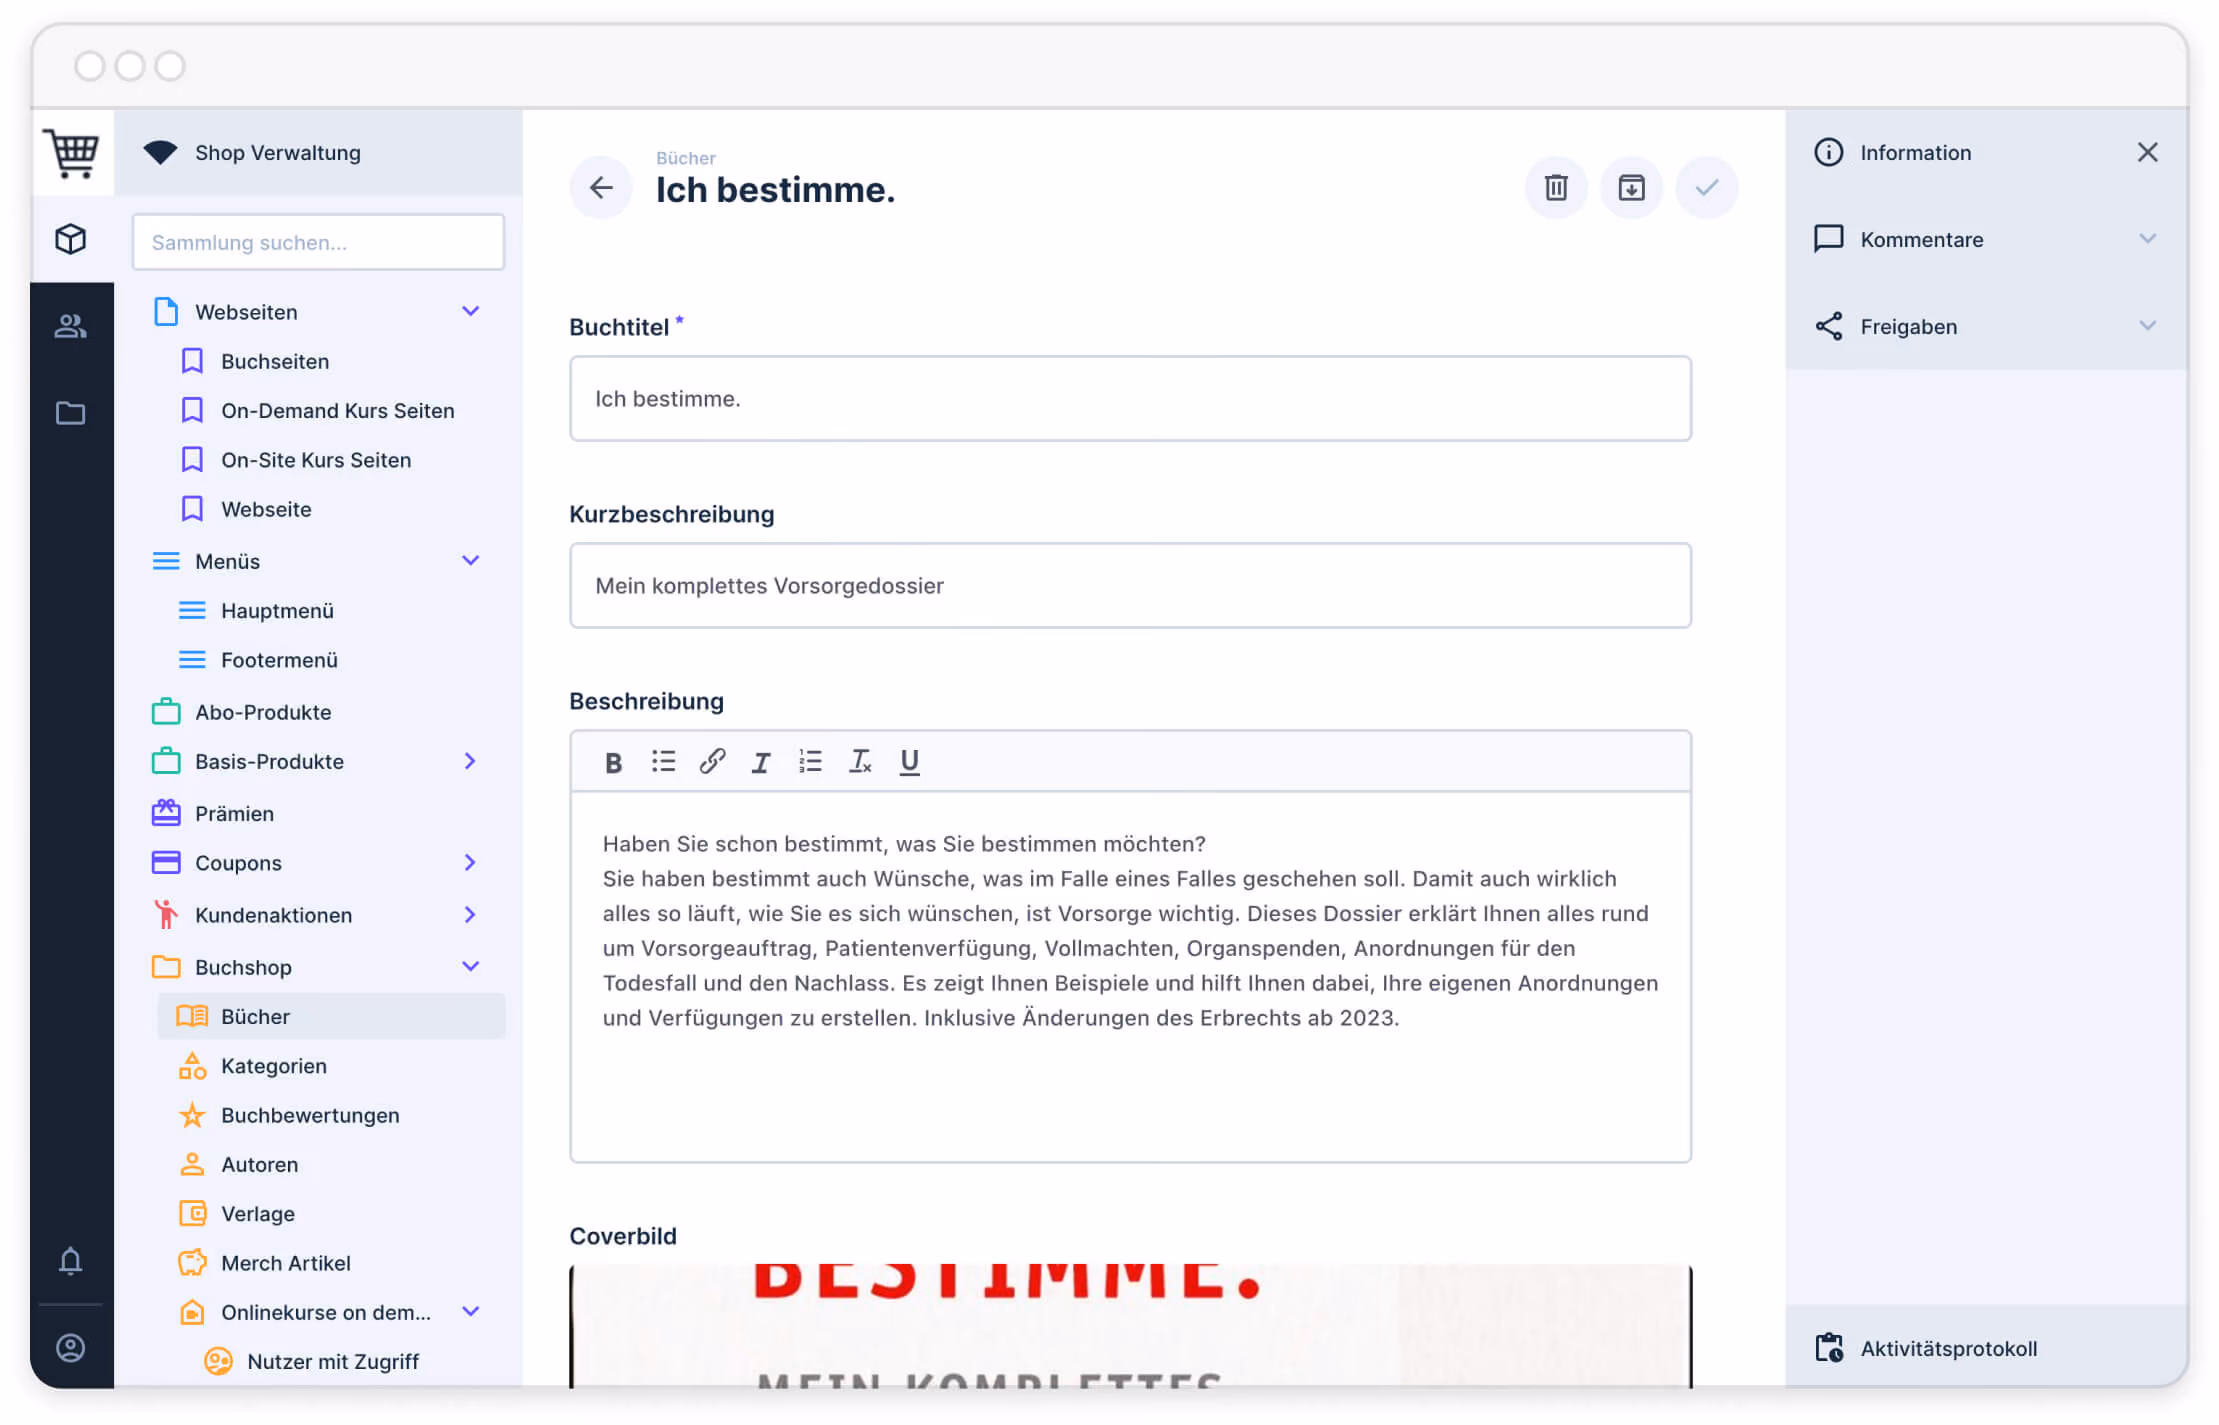The height and width of the screenshot is (1425, 2219).
Task: Click the Bücher breadcrumb link
Action: point(685,158)
